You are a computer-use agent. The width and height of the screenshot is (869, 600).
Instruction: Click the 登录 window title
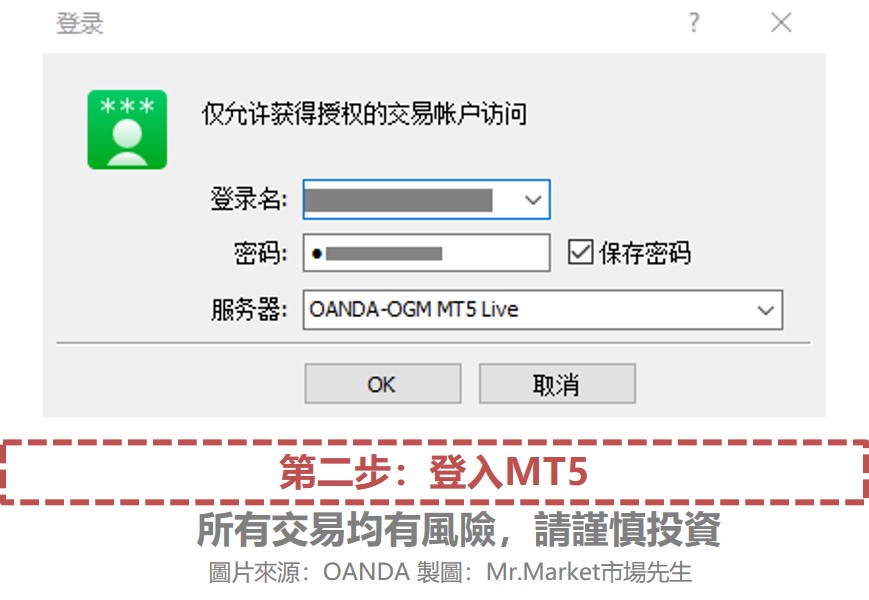[x=80, y=23]
